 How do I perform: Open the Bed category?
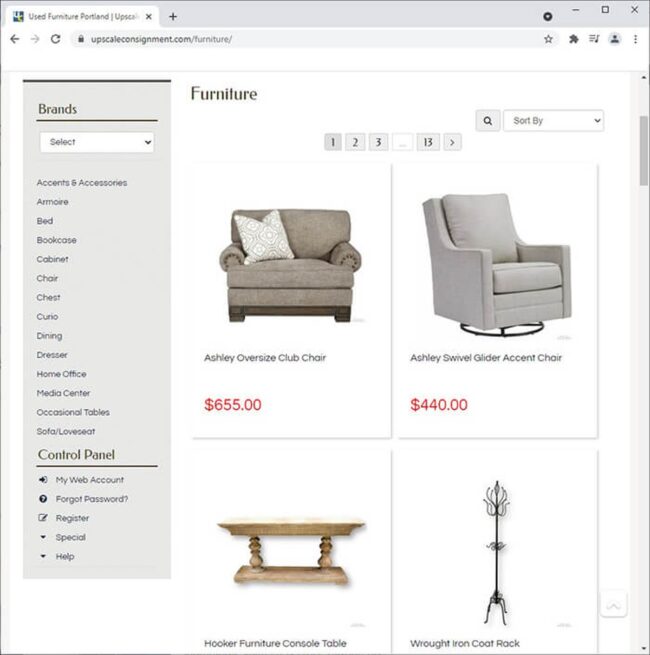tap(45, 221)
